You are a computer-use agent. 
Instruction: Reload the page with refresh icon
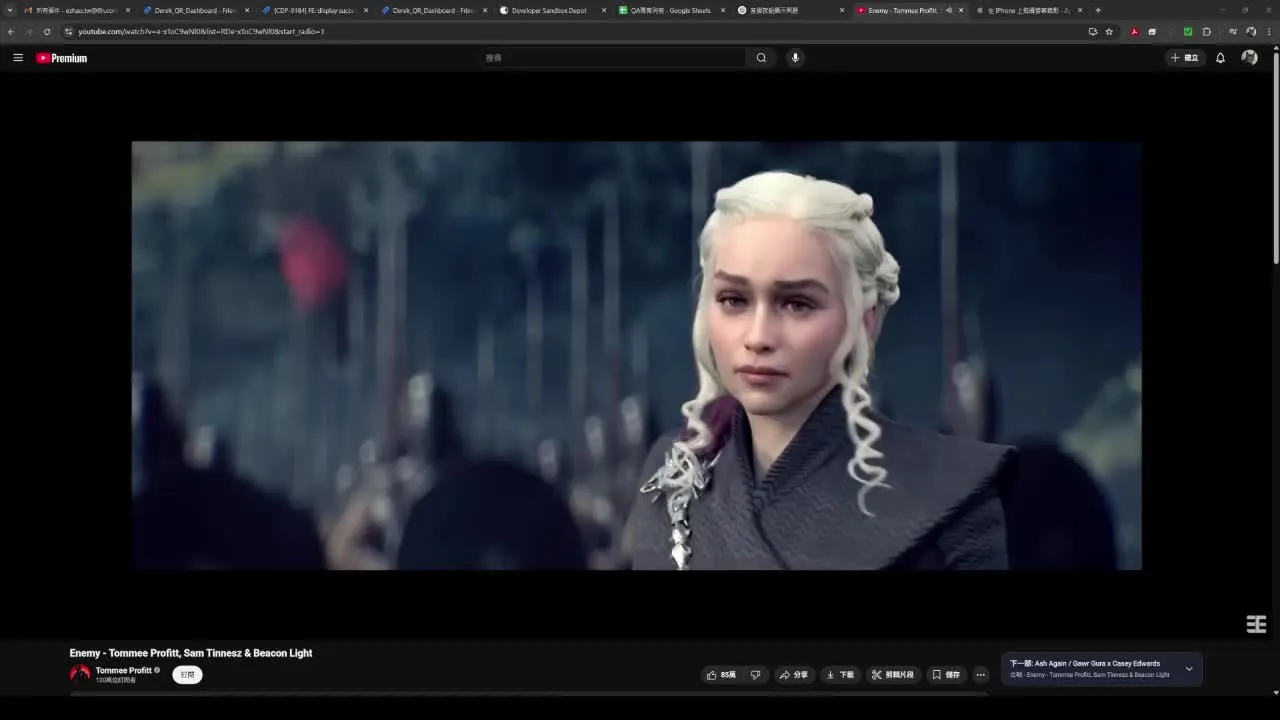[46, 31]
